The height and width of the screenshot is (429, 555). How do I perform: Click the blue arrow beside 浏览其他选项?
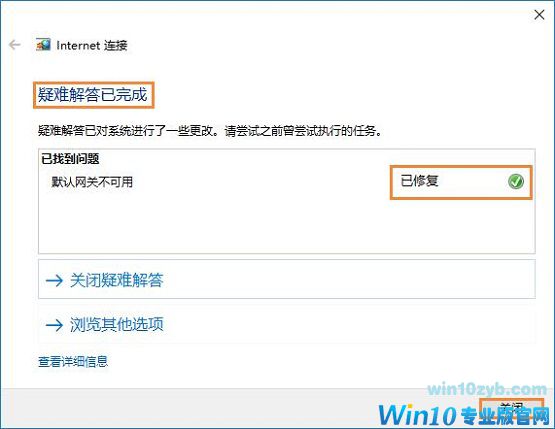click(54, 324)
